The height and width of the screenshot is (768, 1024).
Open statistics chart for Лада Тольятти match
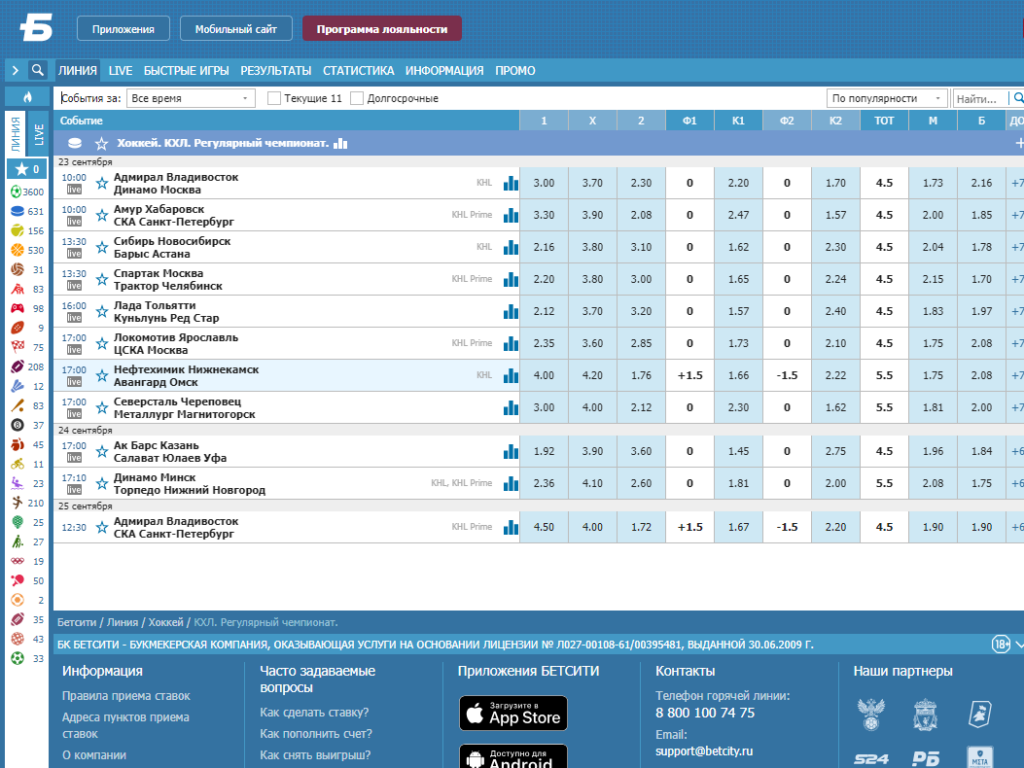[511, 312]
